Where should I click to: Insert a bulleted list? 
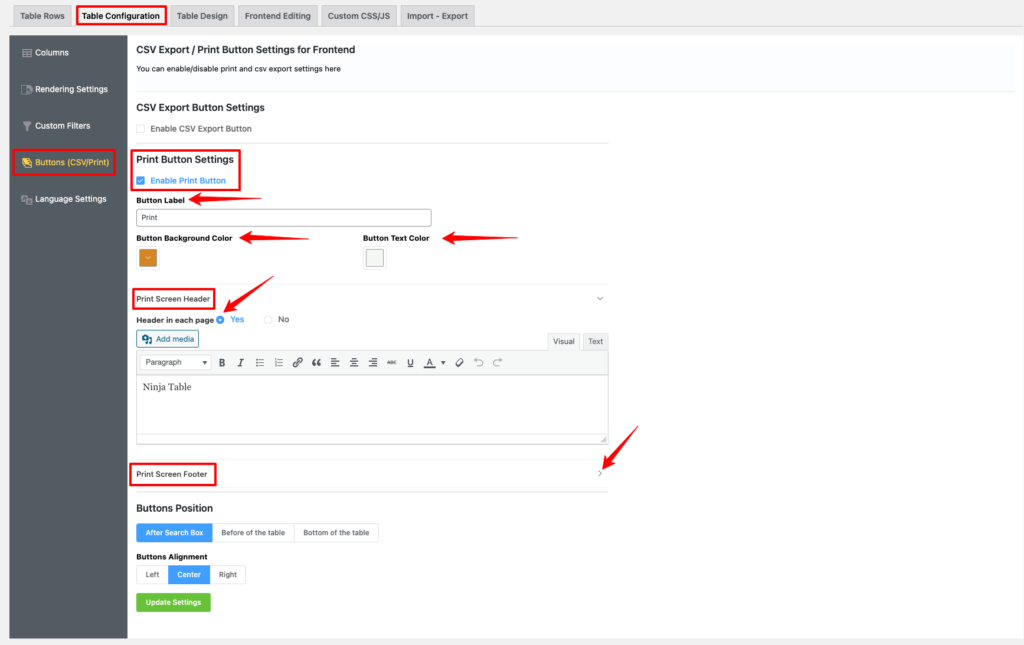click(x=260, y=362)
